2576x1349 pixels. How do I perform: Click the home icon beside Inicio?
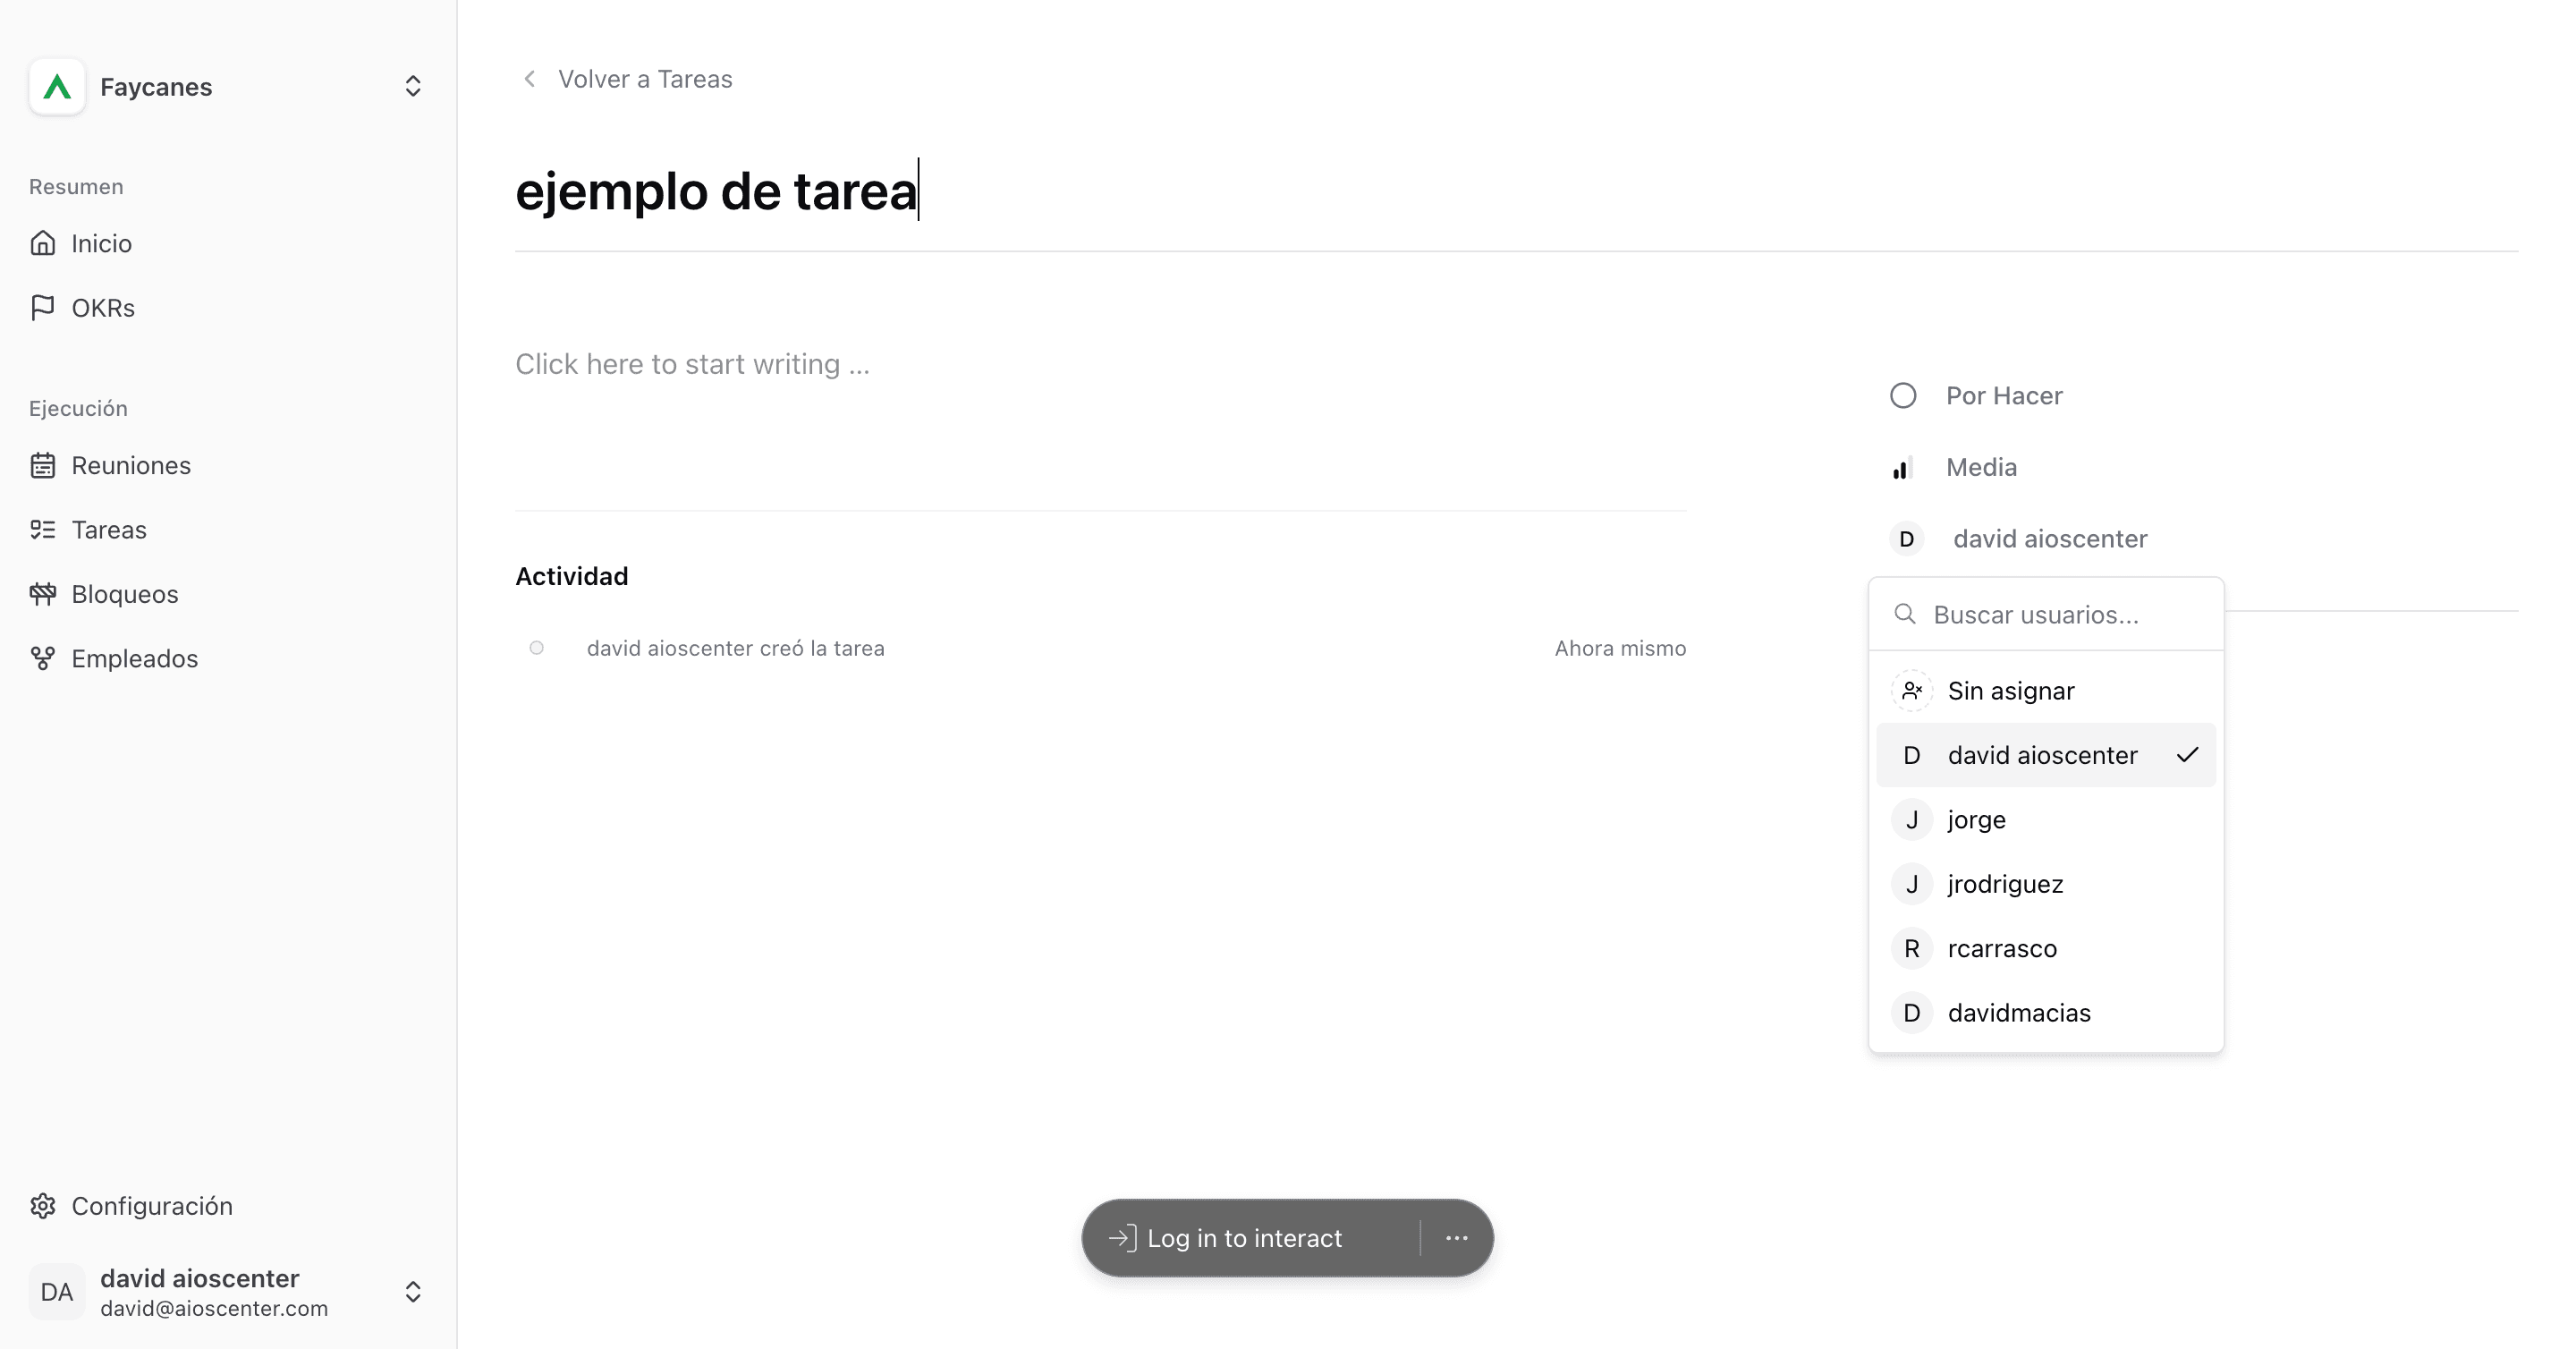(x=43, y=243)
